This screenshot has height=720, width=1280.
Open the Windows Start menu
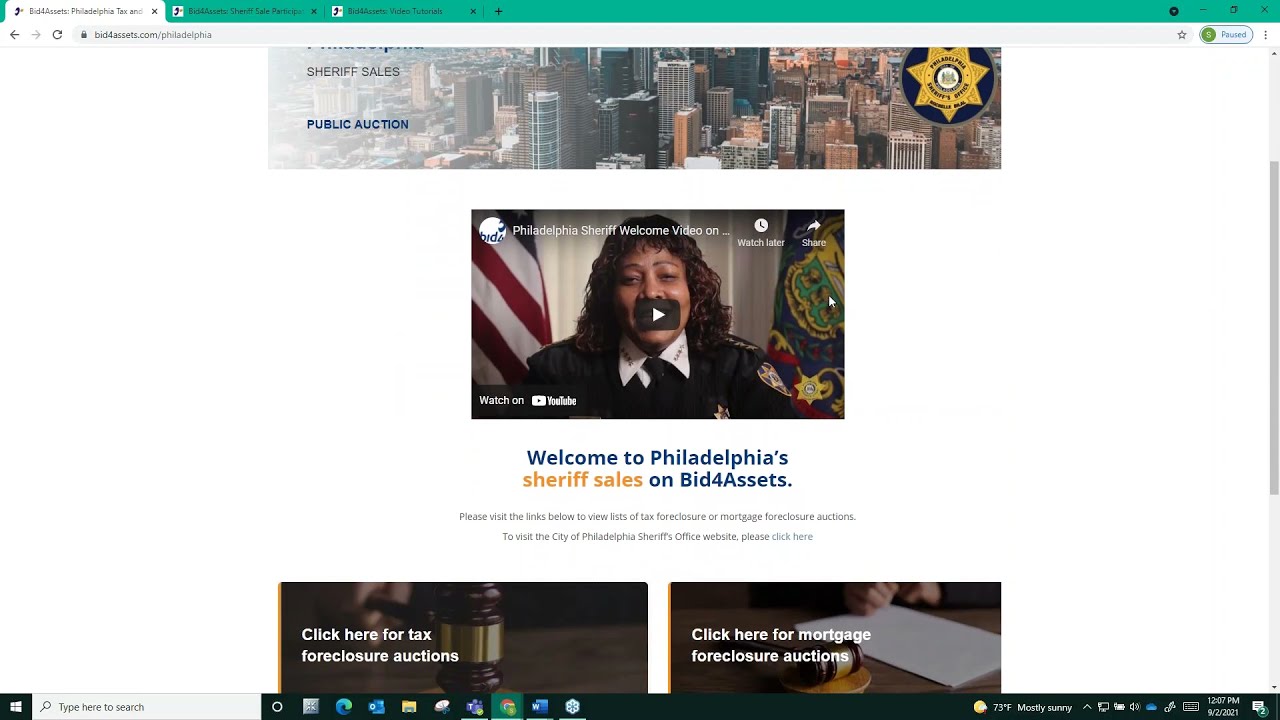pyautogui.click(x=15, y=707)
